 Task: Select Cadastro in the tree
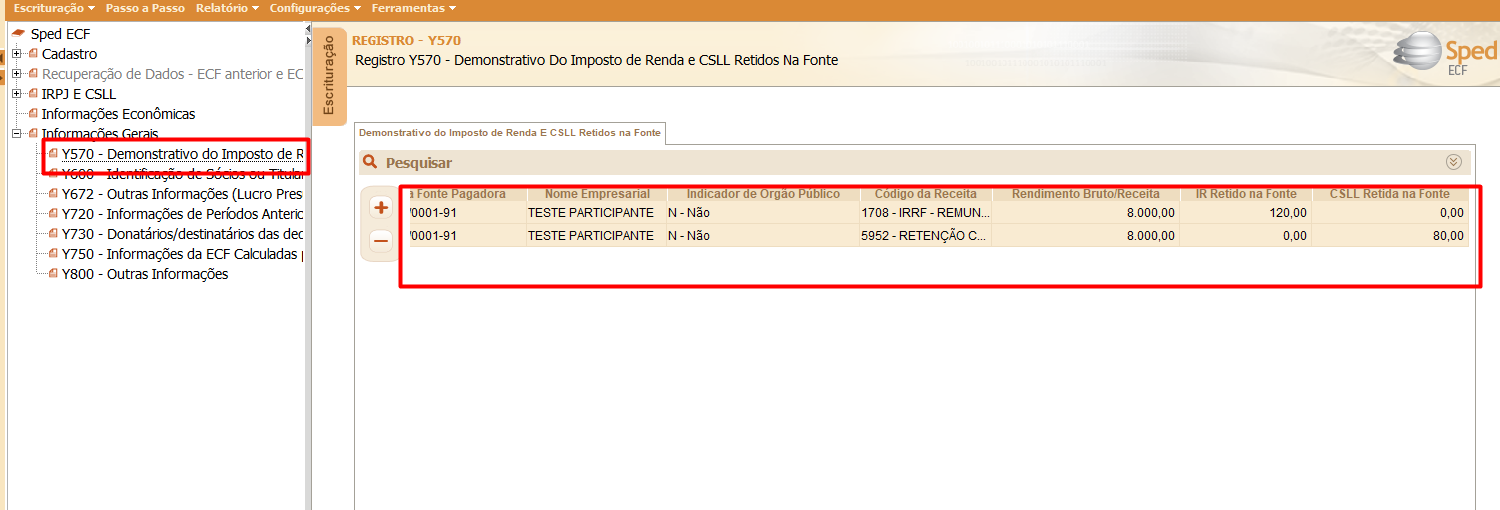(69, 54)
